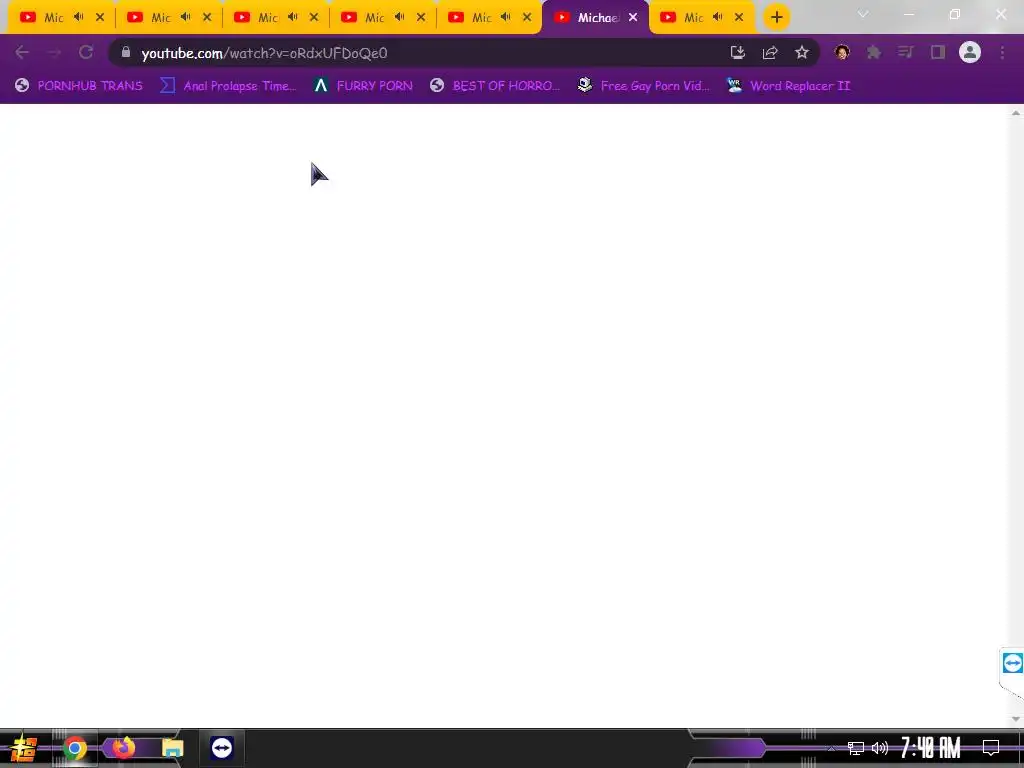Expand the tab search chevron in title bar
Viewport: 1024px width, 768px height.
[863, 14]
